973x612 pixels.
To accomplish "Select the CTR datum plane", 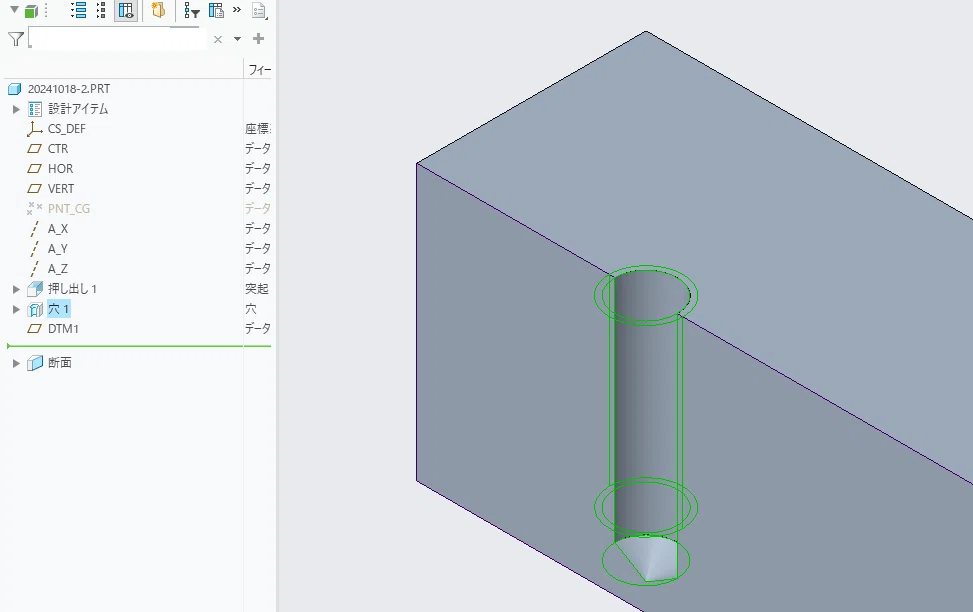I will coord(58,149).
